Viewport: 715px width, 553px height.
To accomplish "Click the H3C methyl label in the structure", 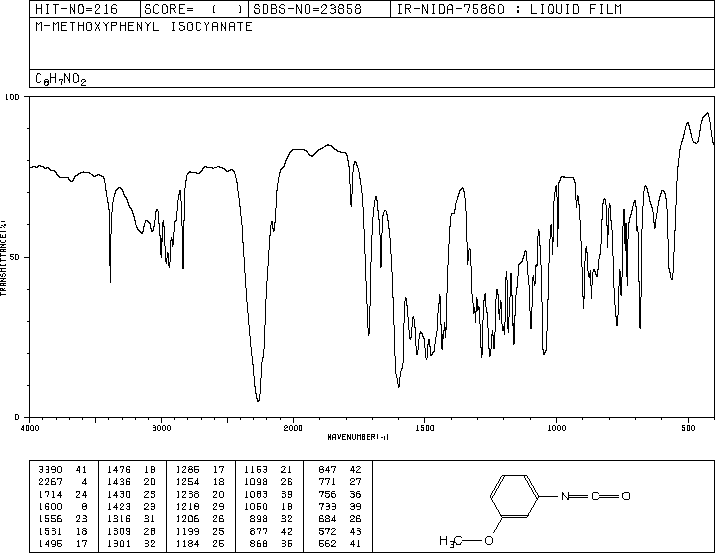I will [451, 541].
